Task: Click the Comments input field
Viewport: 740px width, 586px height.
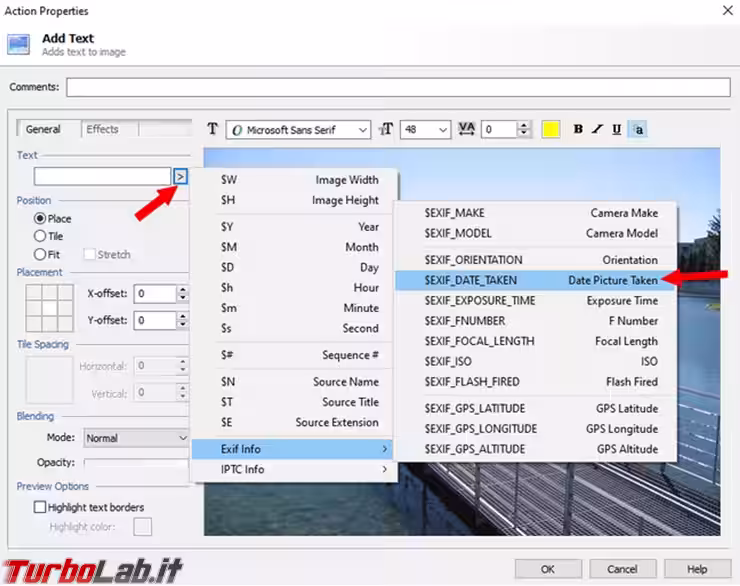Action: point(398,87)
